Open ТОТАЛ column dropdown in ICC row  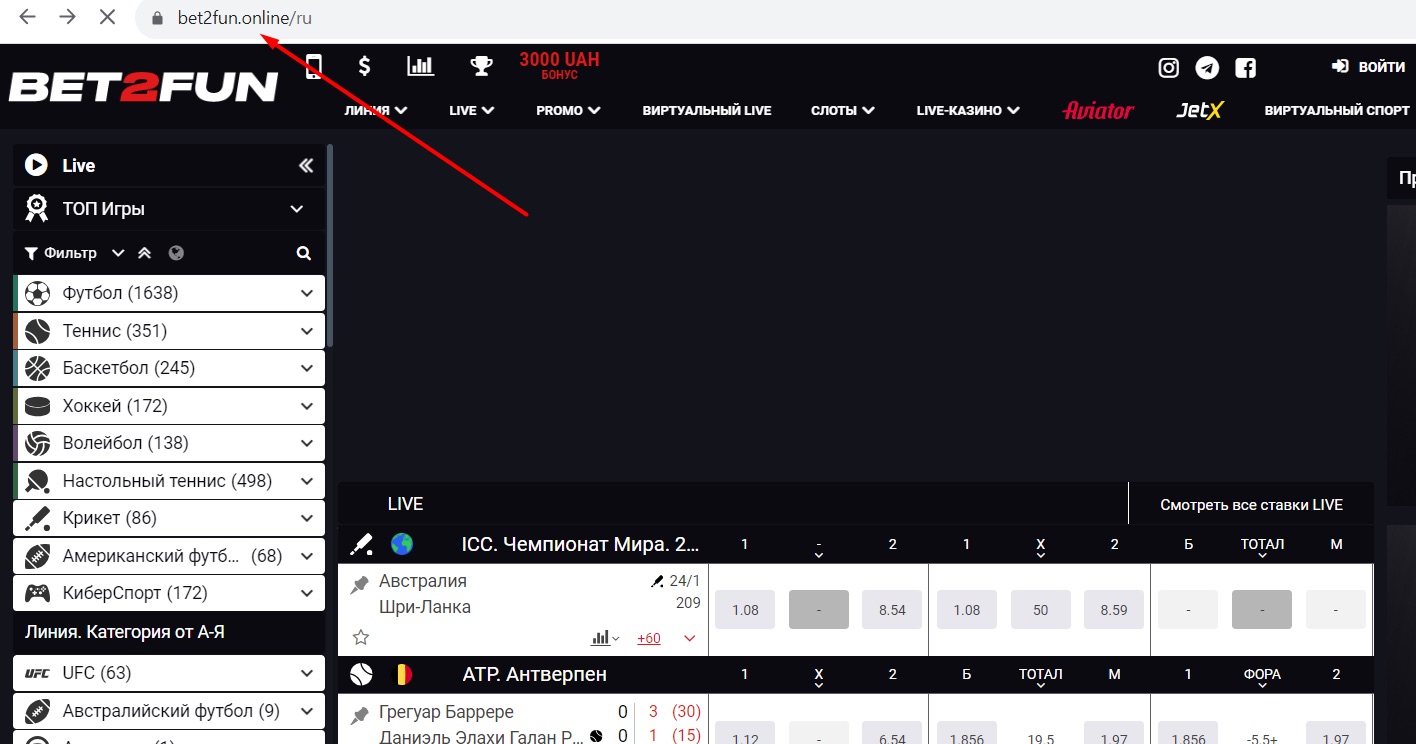coord(1262,548)
